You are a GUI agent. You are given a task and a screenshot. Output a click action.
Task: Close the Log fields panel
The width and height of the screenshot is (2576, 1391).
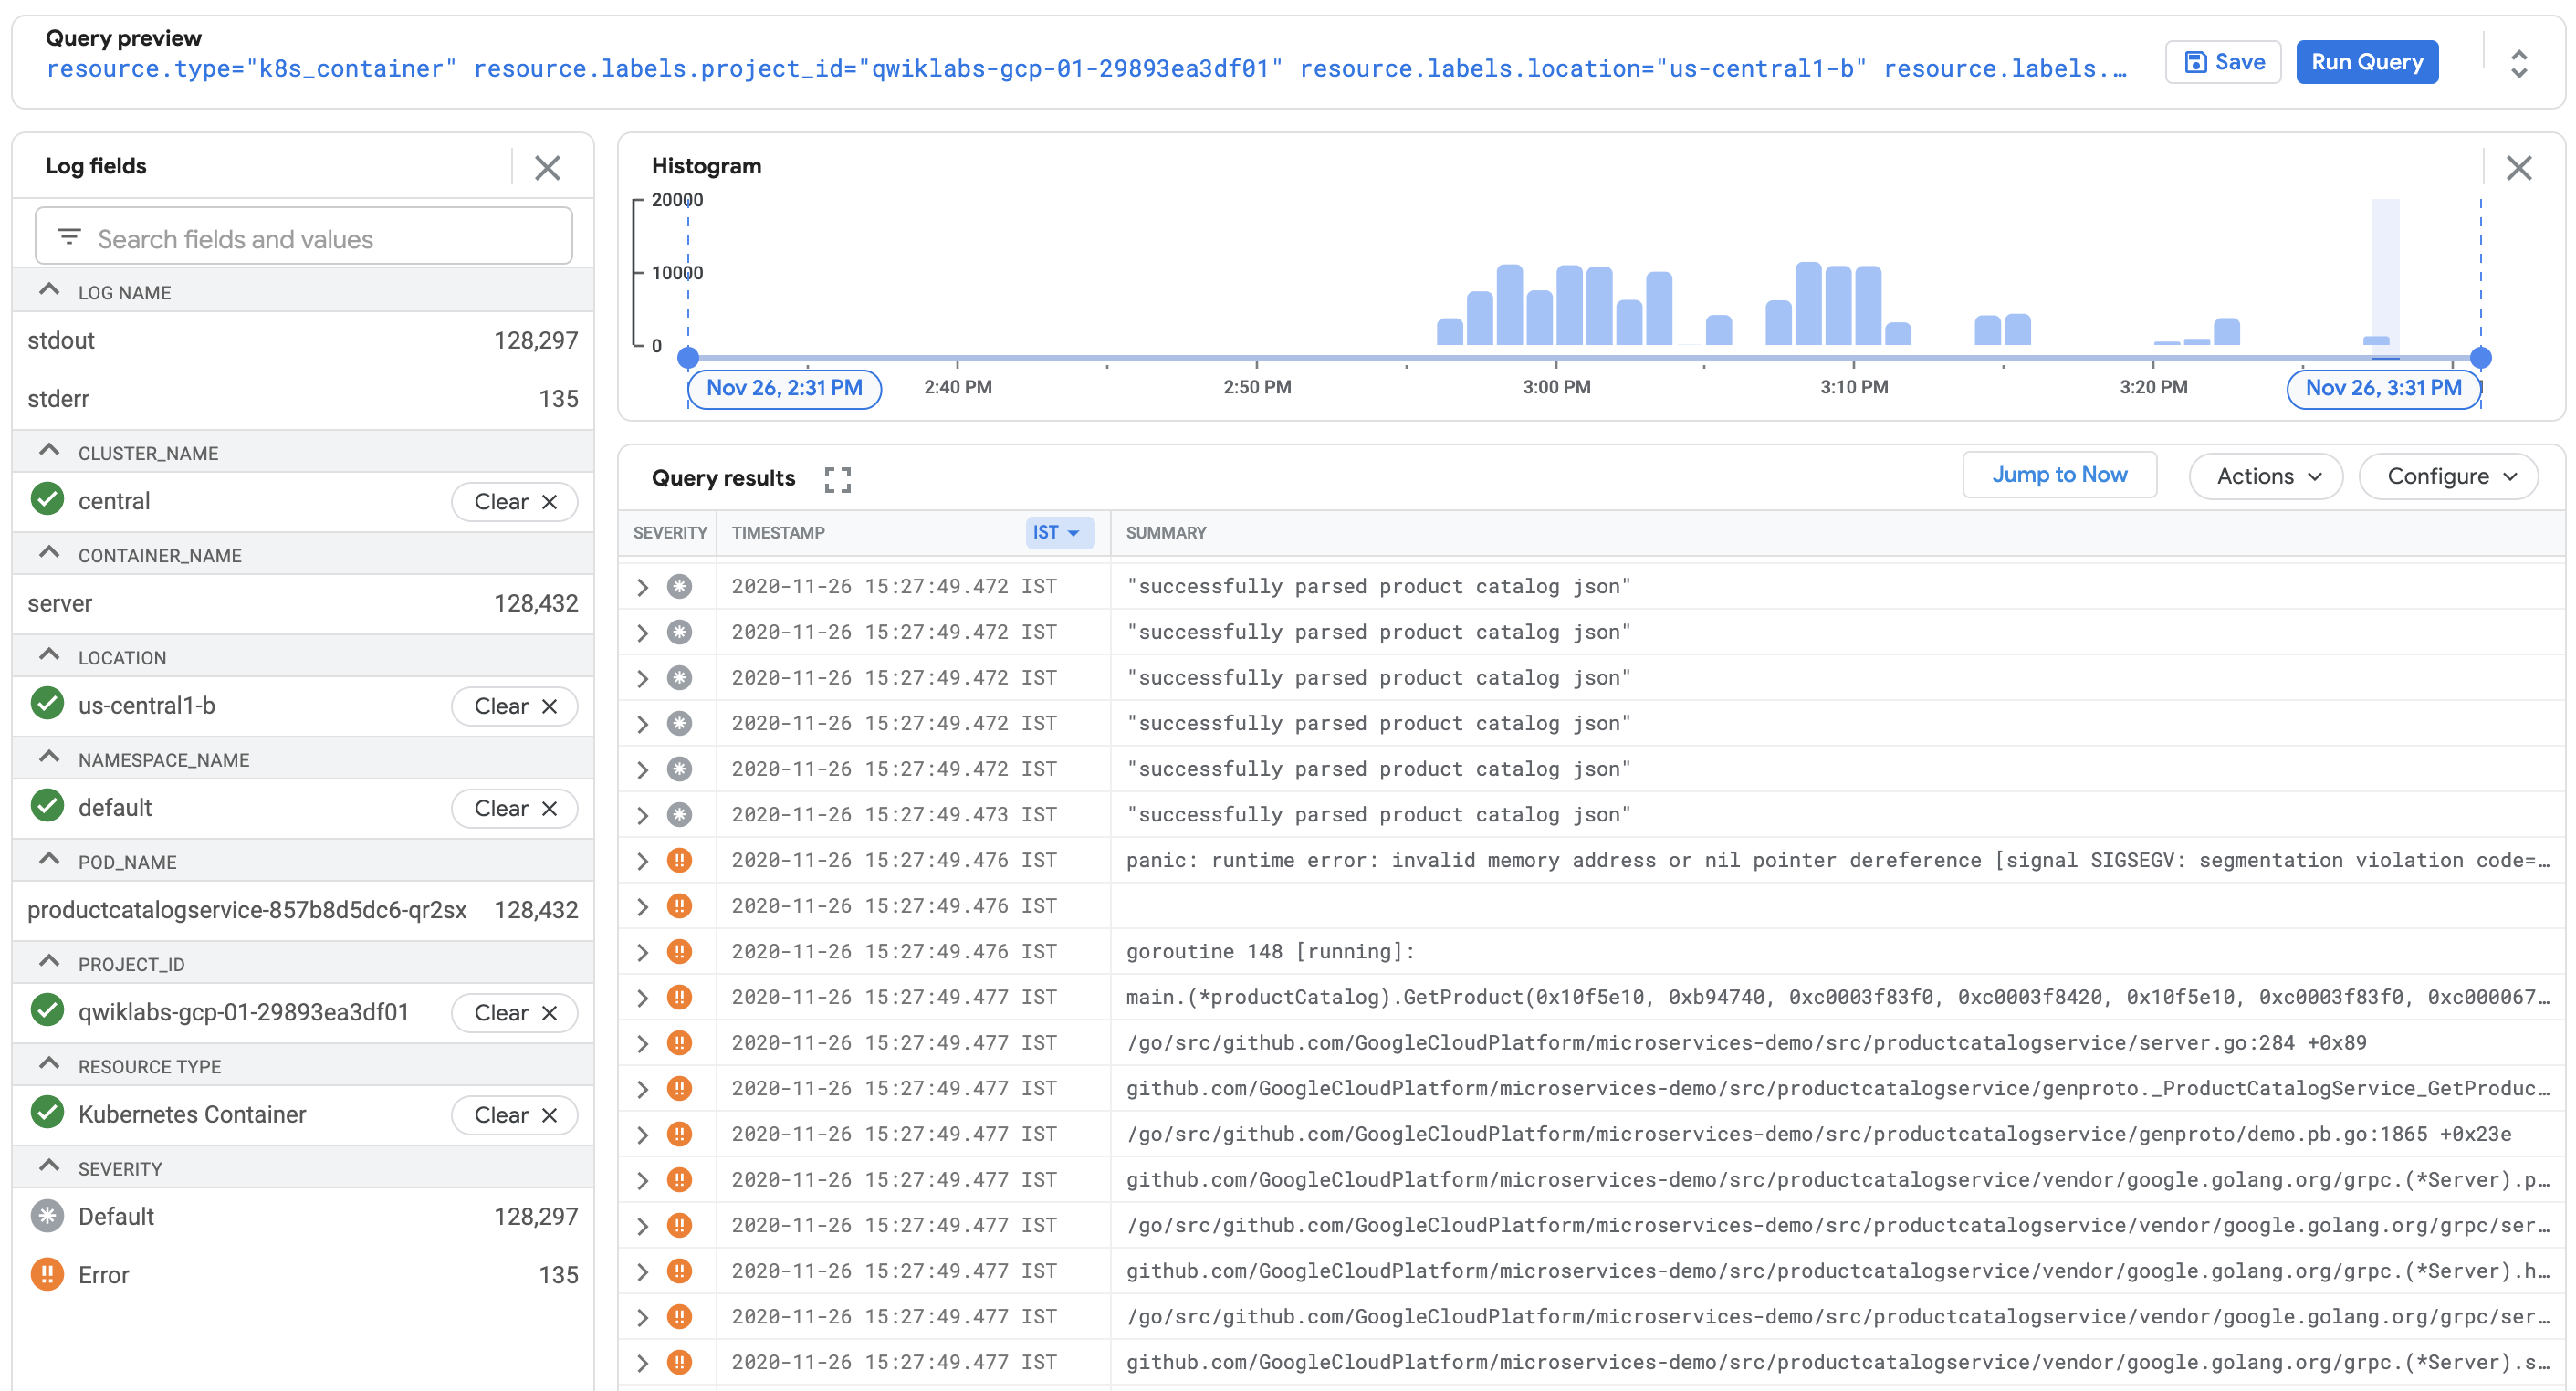coord(547,167)
